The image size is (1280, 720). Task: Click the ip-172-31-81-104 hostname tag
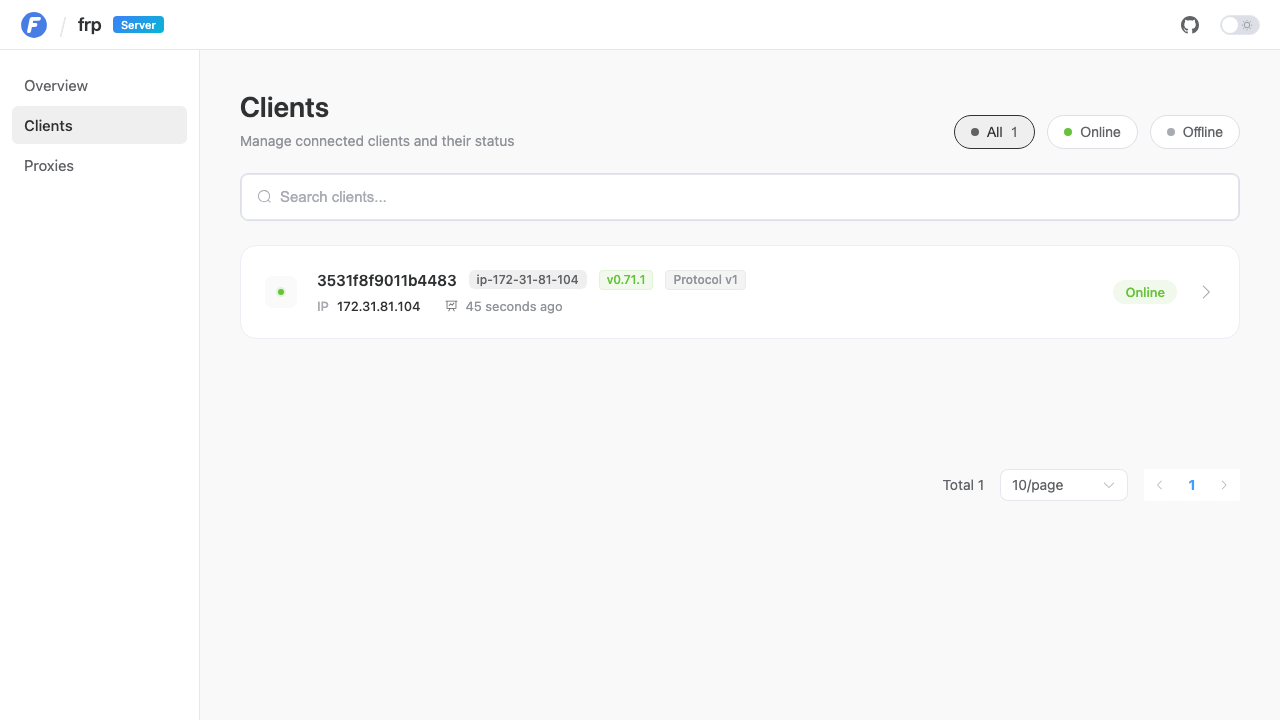528,280
